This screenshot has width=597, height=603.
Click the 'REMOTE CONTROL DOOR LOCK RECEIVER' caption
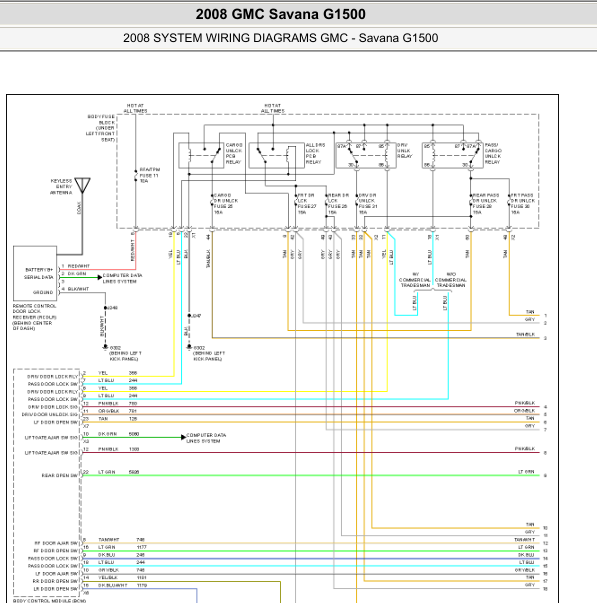35,317
